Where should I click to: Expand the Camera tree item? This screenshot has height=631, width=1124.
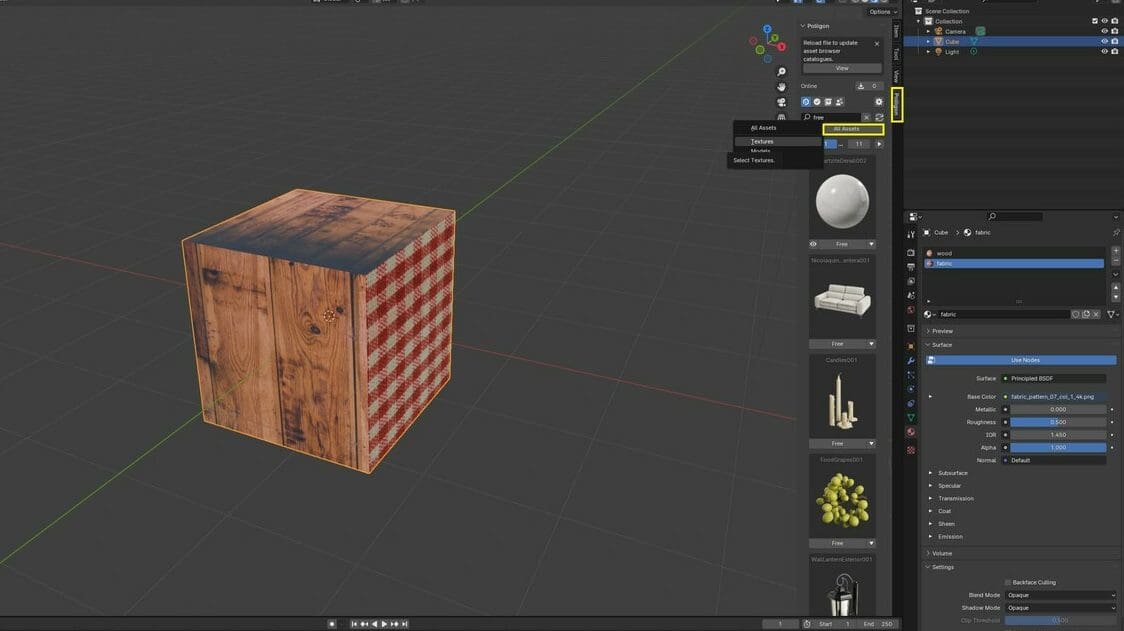(928, 32)
